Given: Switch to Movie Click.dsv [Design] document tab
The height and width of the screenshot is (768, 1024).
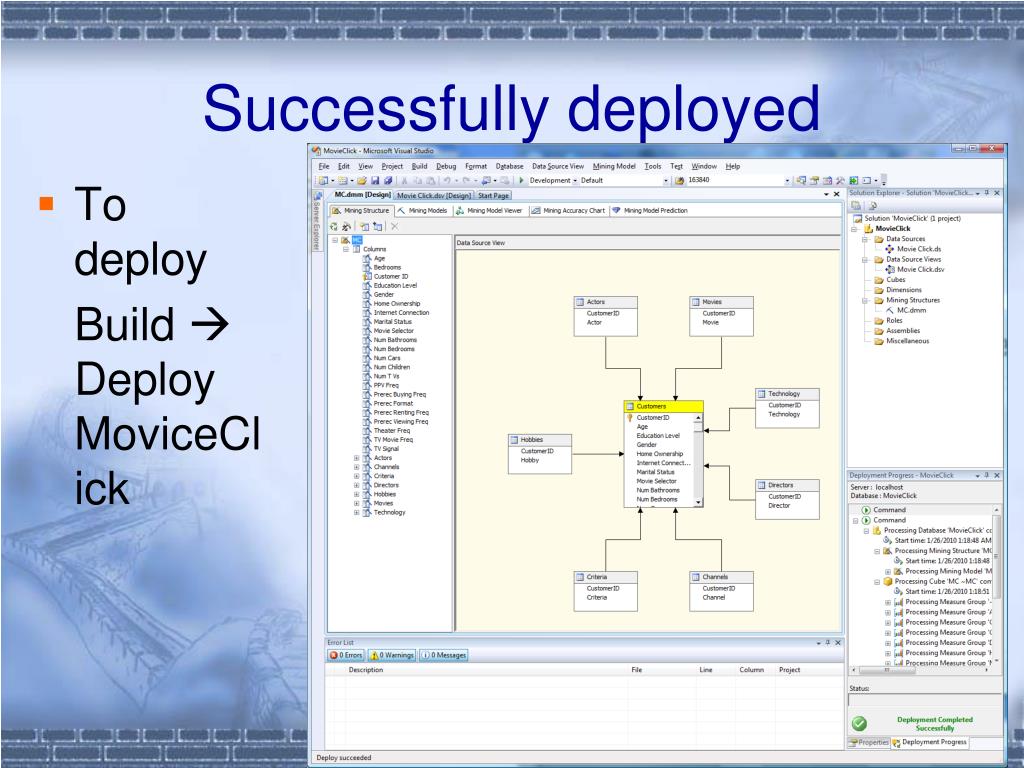Looking at the screenshot, I should click(x=434, y=195).
